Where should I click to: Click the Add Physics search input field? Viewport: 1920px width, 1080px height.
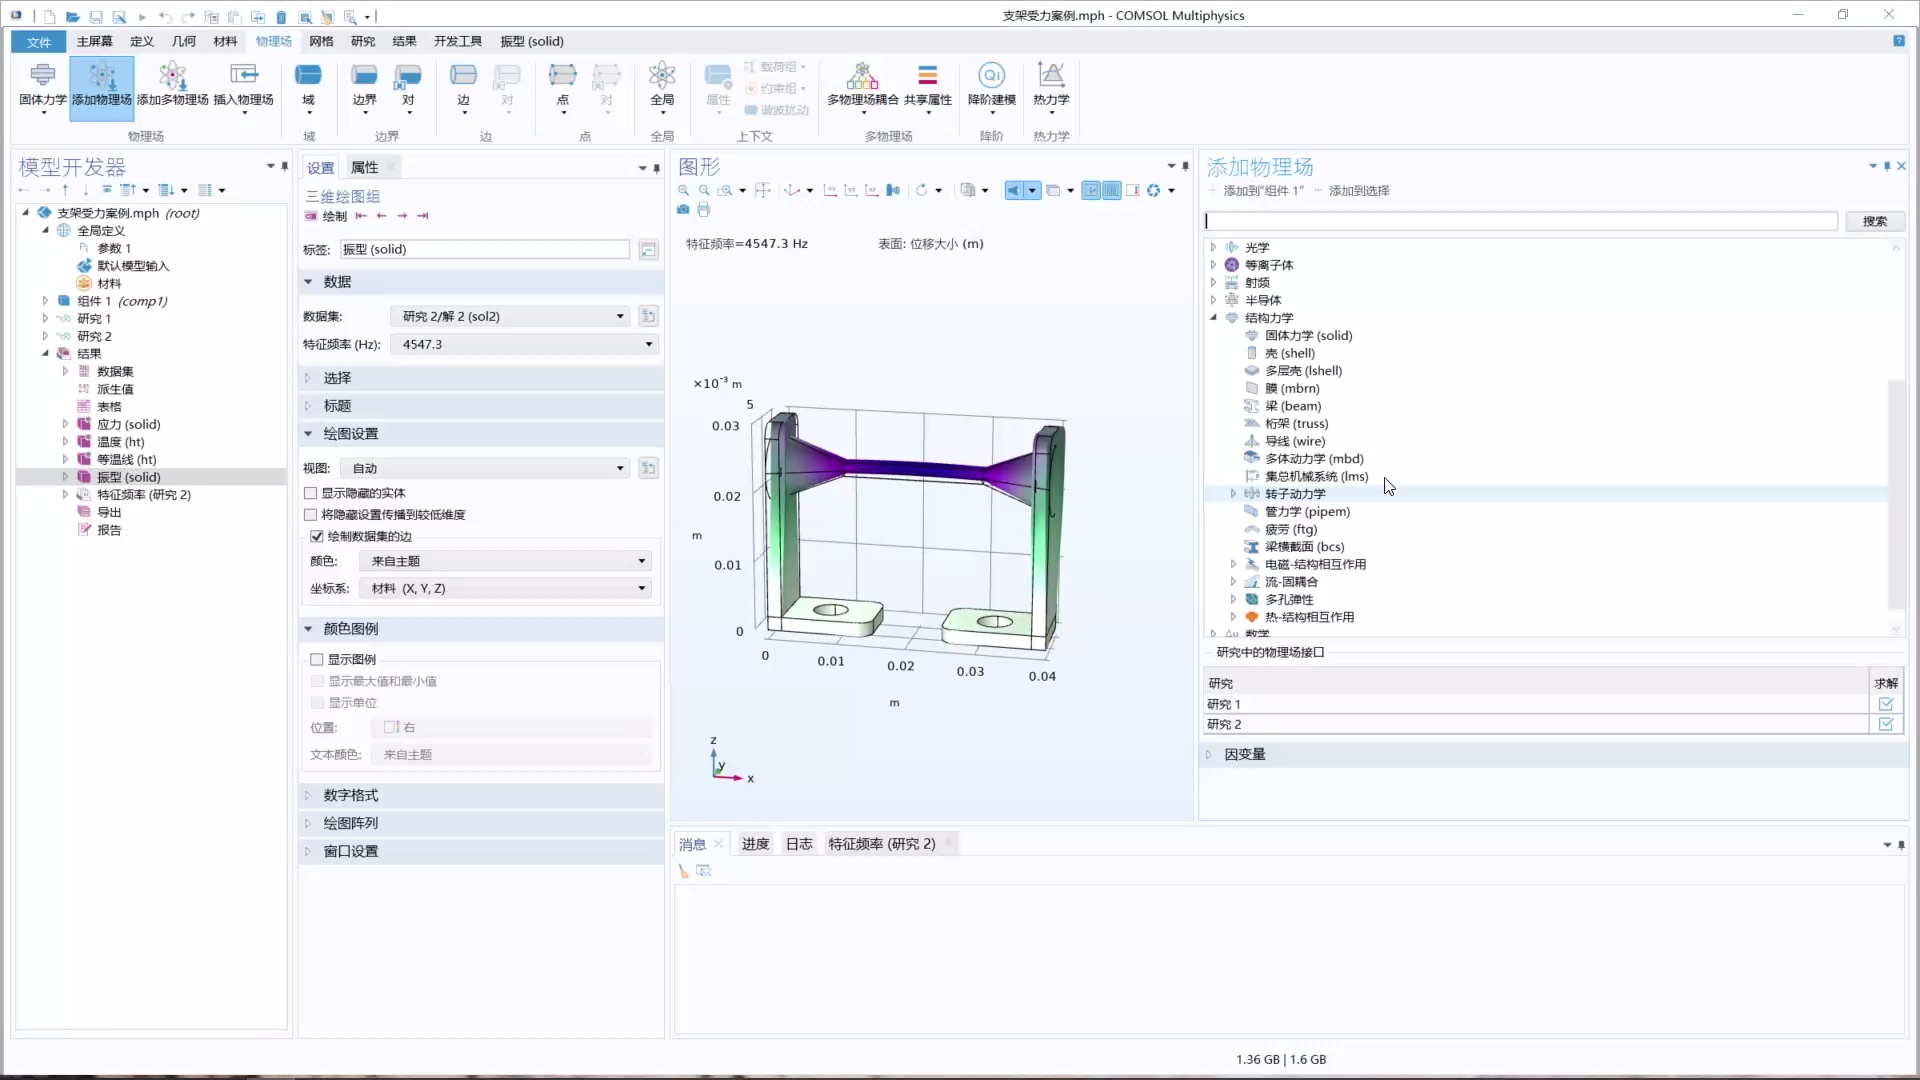[x=1520, y=221]
